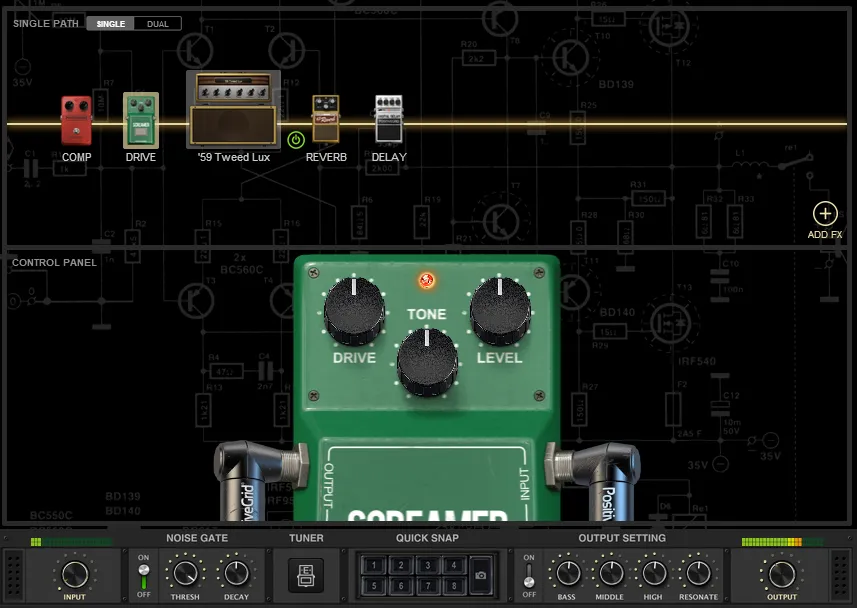The image size is (857, 608).
Task: Click the COMP label text
Action: click(77, 157)
